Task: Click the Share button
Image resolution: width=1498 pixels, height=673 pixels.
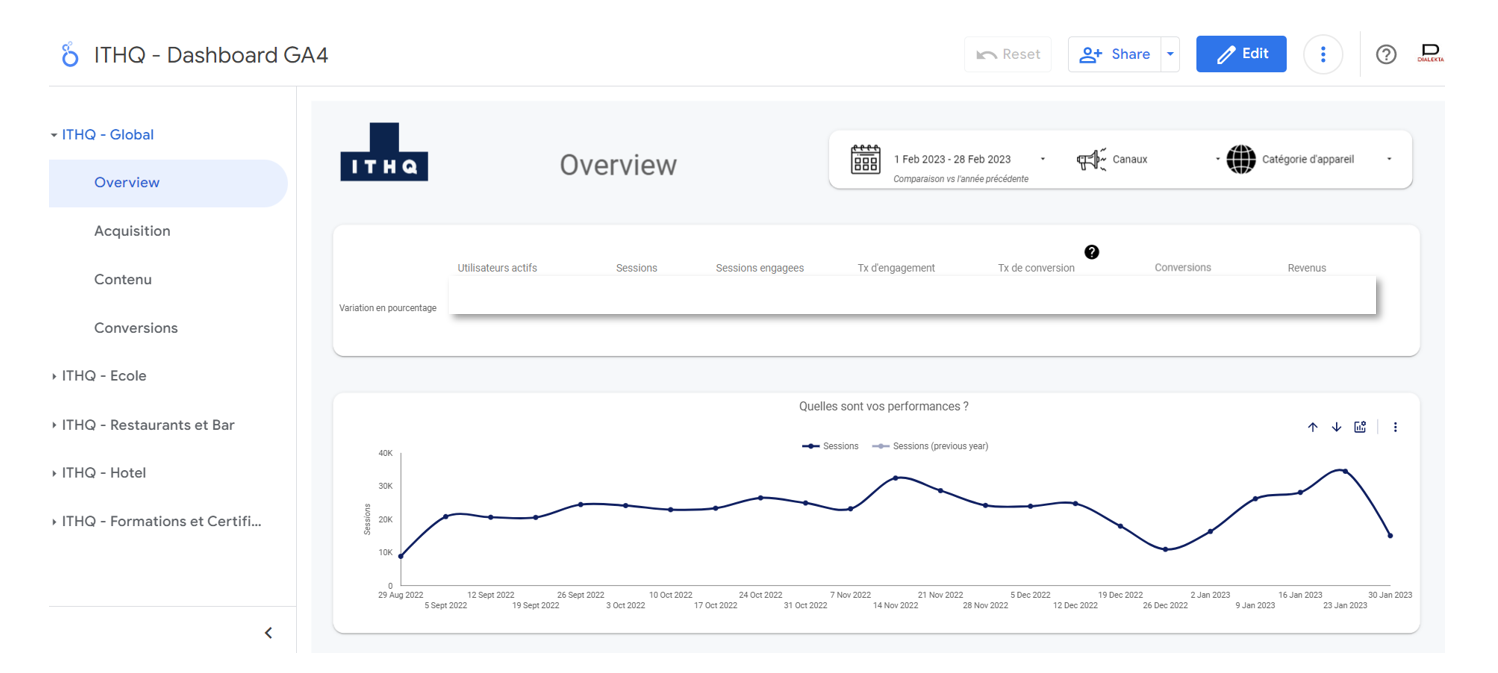Action: click(x=1115, y=55)
